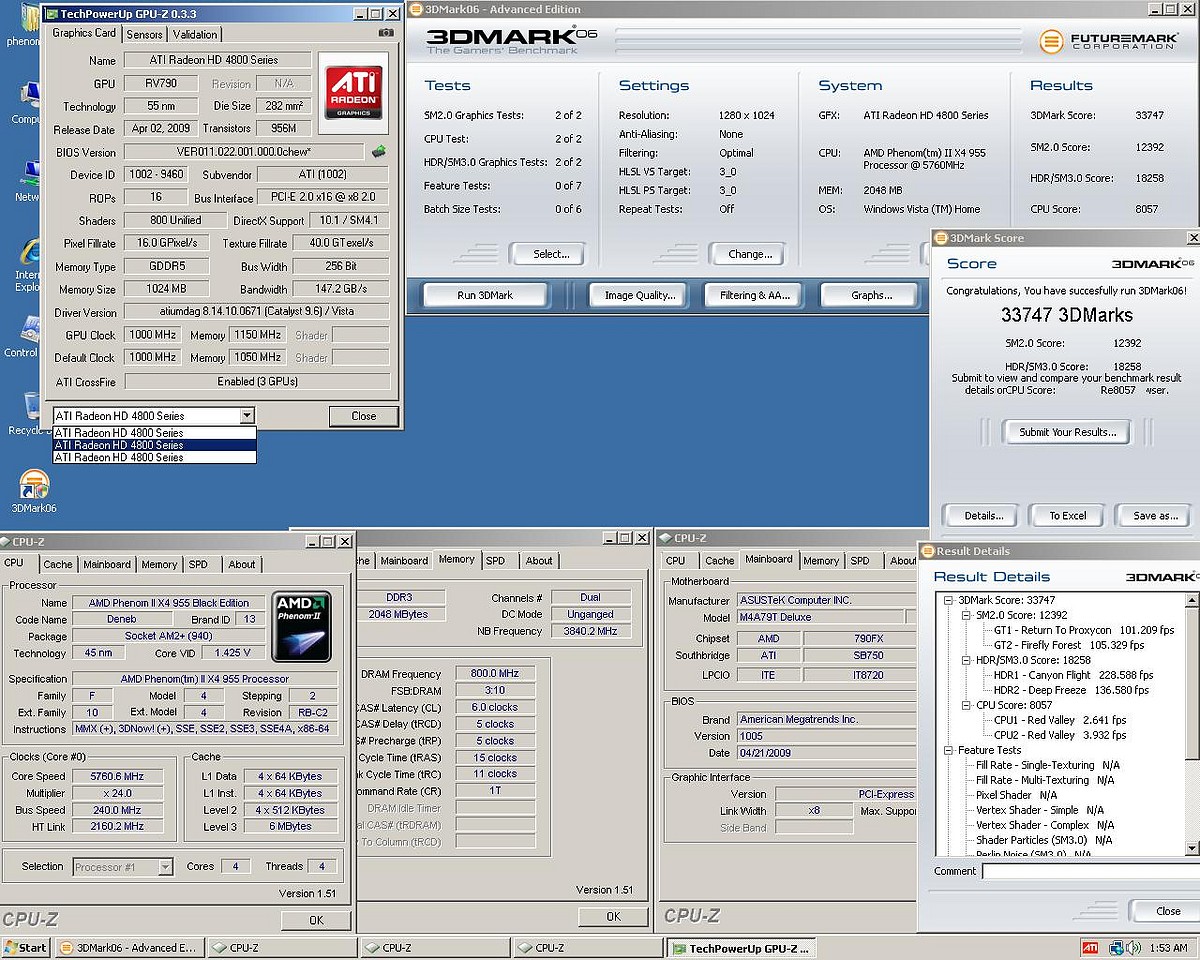Open Image Quality... in 3DMark06
Viewport: 1200px width, 960px height.
(x=640, y=295)
